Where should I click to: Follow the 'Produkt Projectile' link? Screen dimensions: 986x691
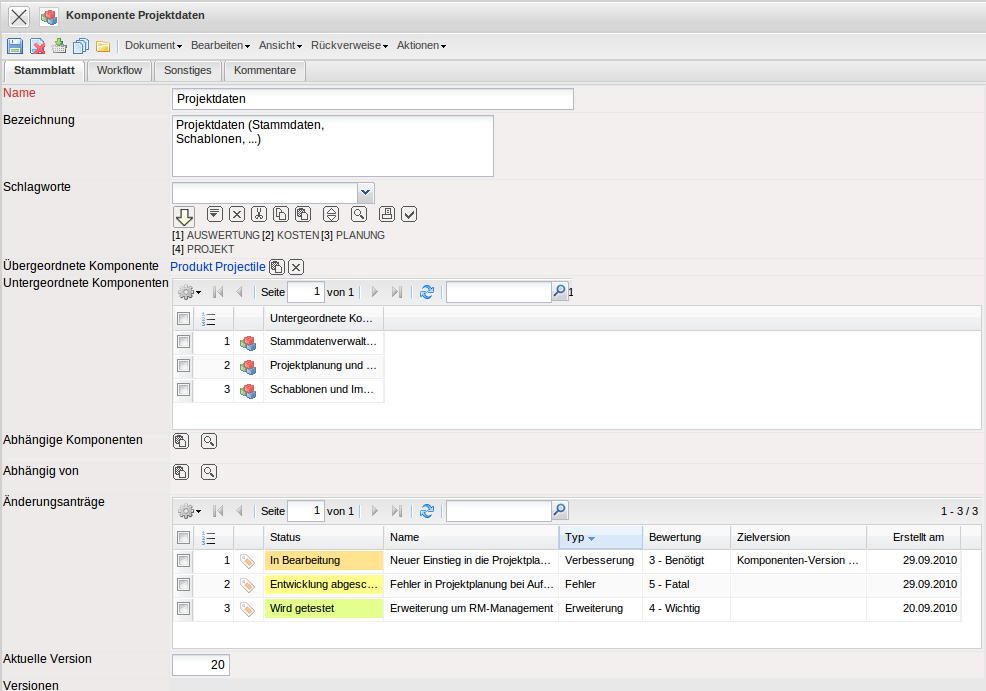pos(218,267)
